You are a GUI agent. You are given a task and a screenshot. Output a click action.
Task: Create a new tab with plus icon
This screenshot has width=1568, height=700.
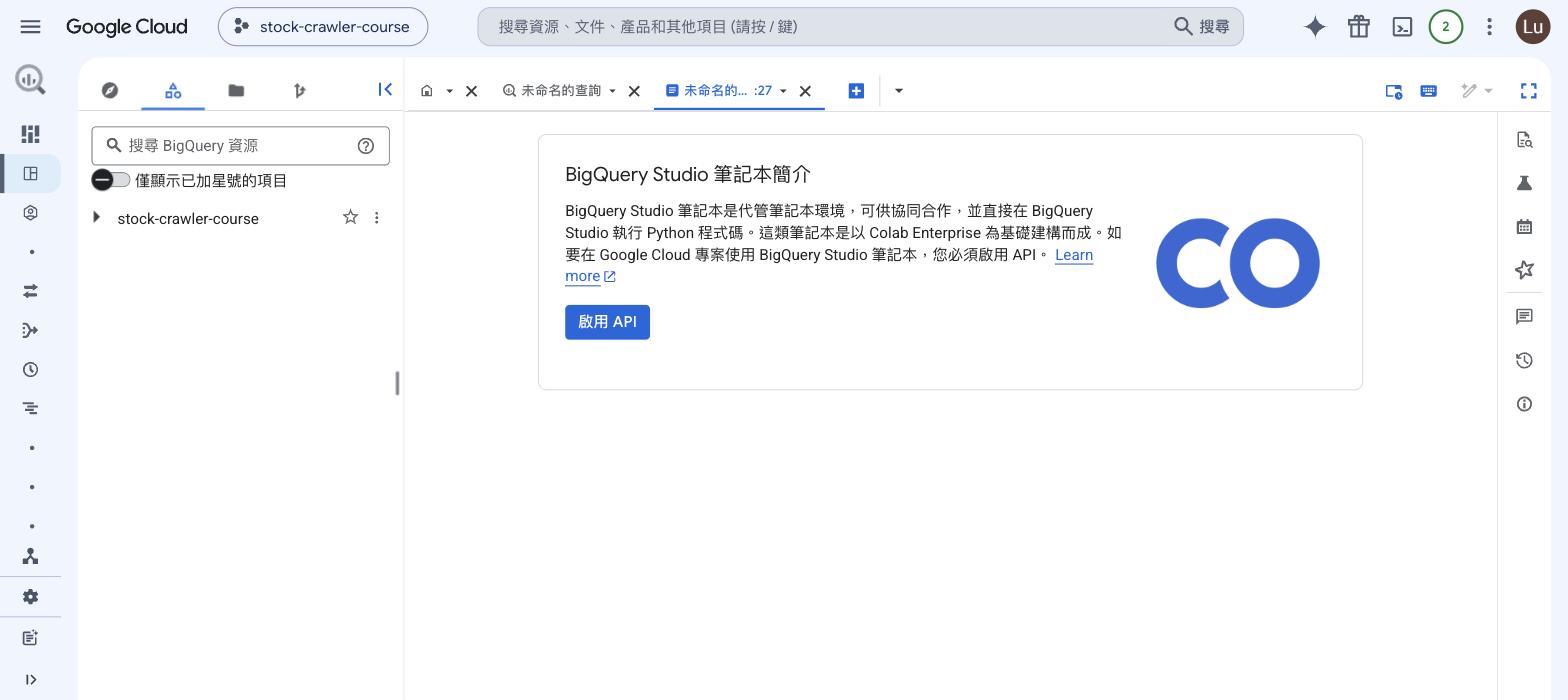[856, 91]
